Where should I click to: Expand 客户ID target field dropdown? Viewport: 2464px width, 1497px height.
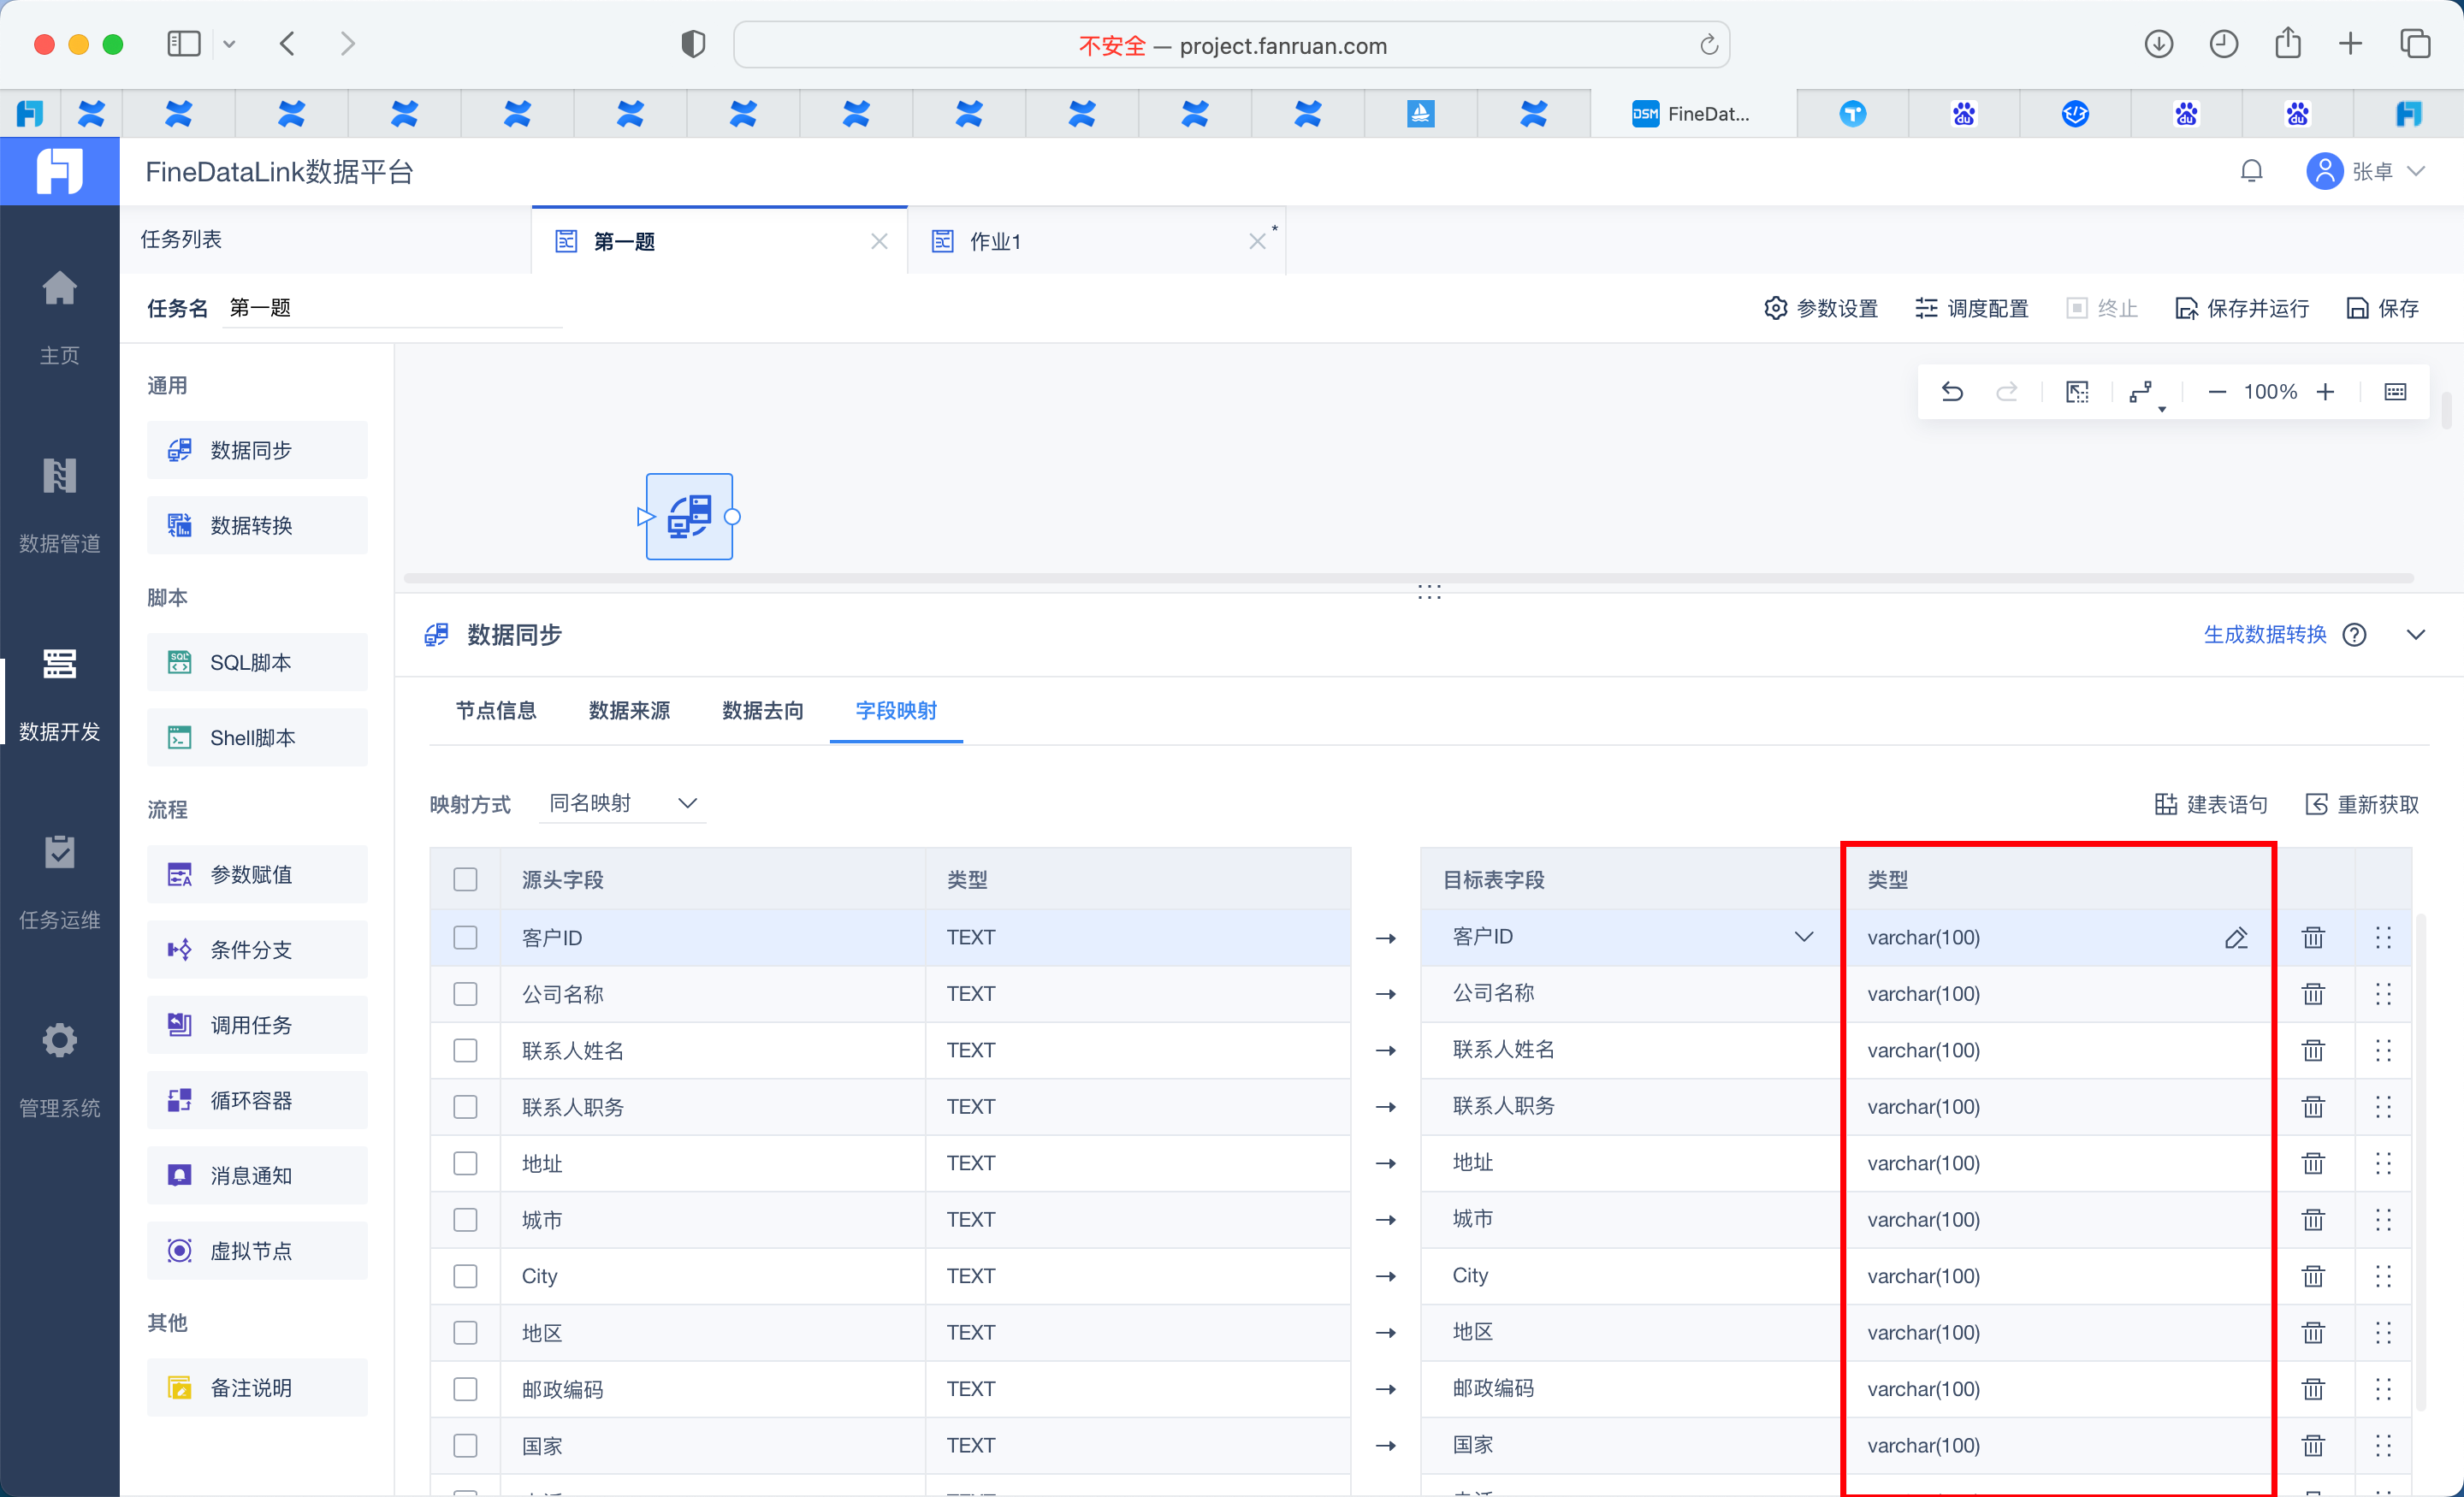pyautogui.click(x=1803, y=937)
